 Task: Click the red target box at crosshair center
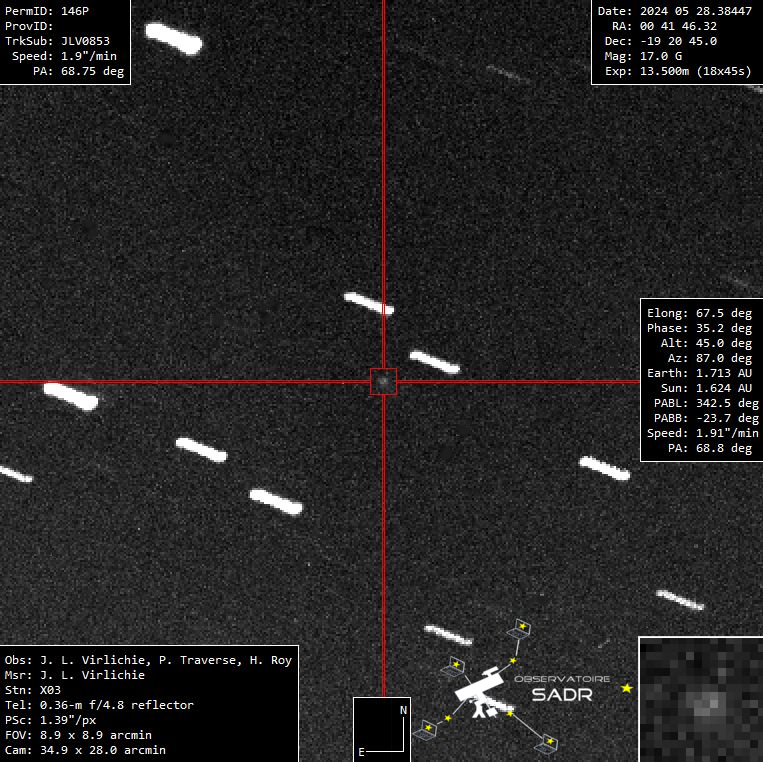[x=383, y=382]
